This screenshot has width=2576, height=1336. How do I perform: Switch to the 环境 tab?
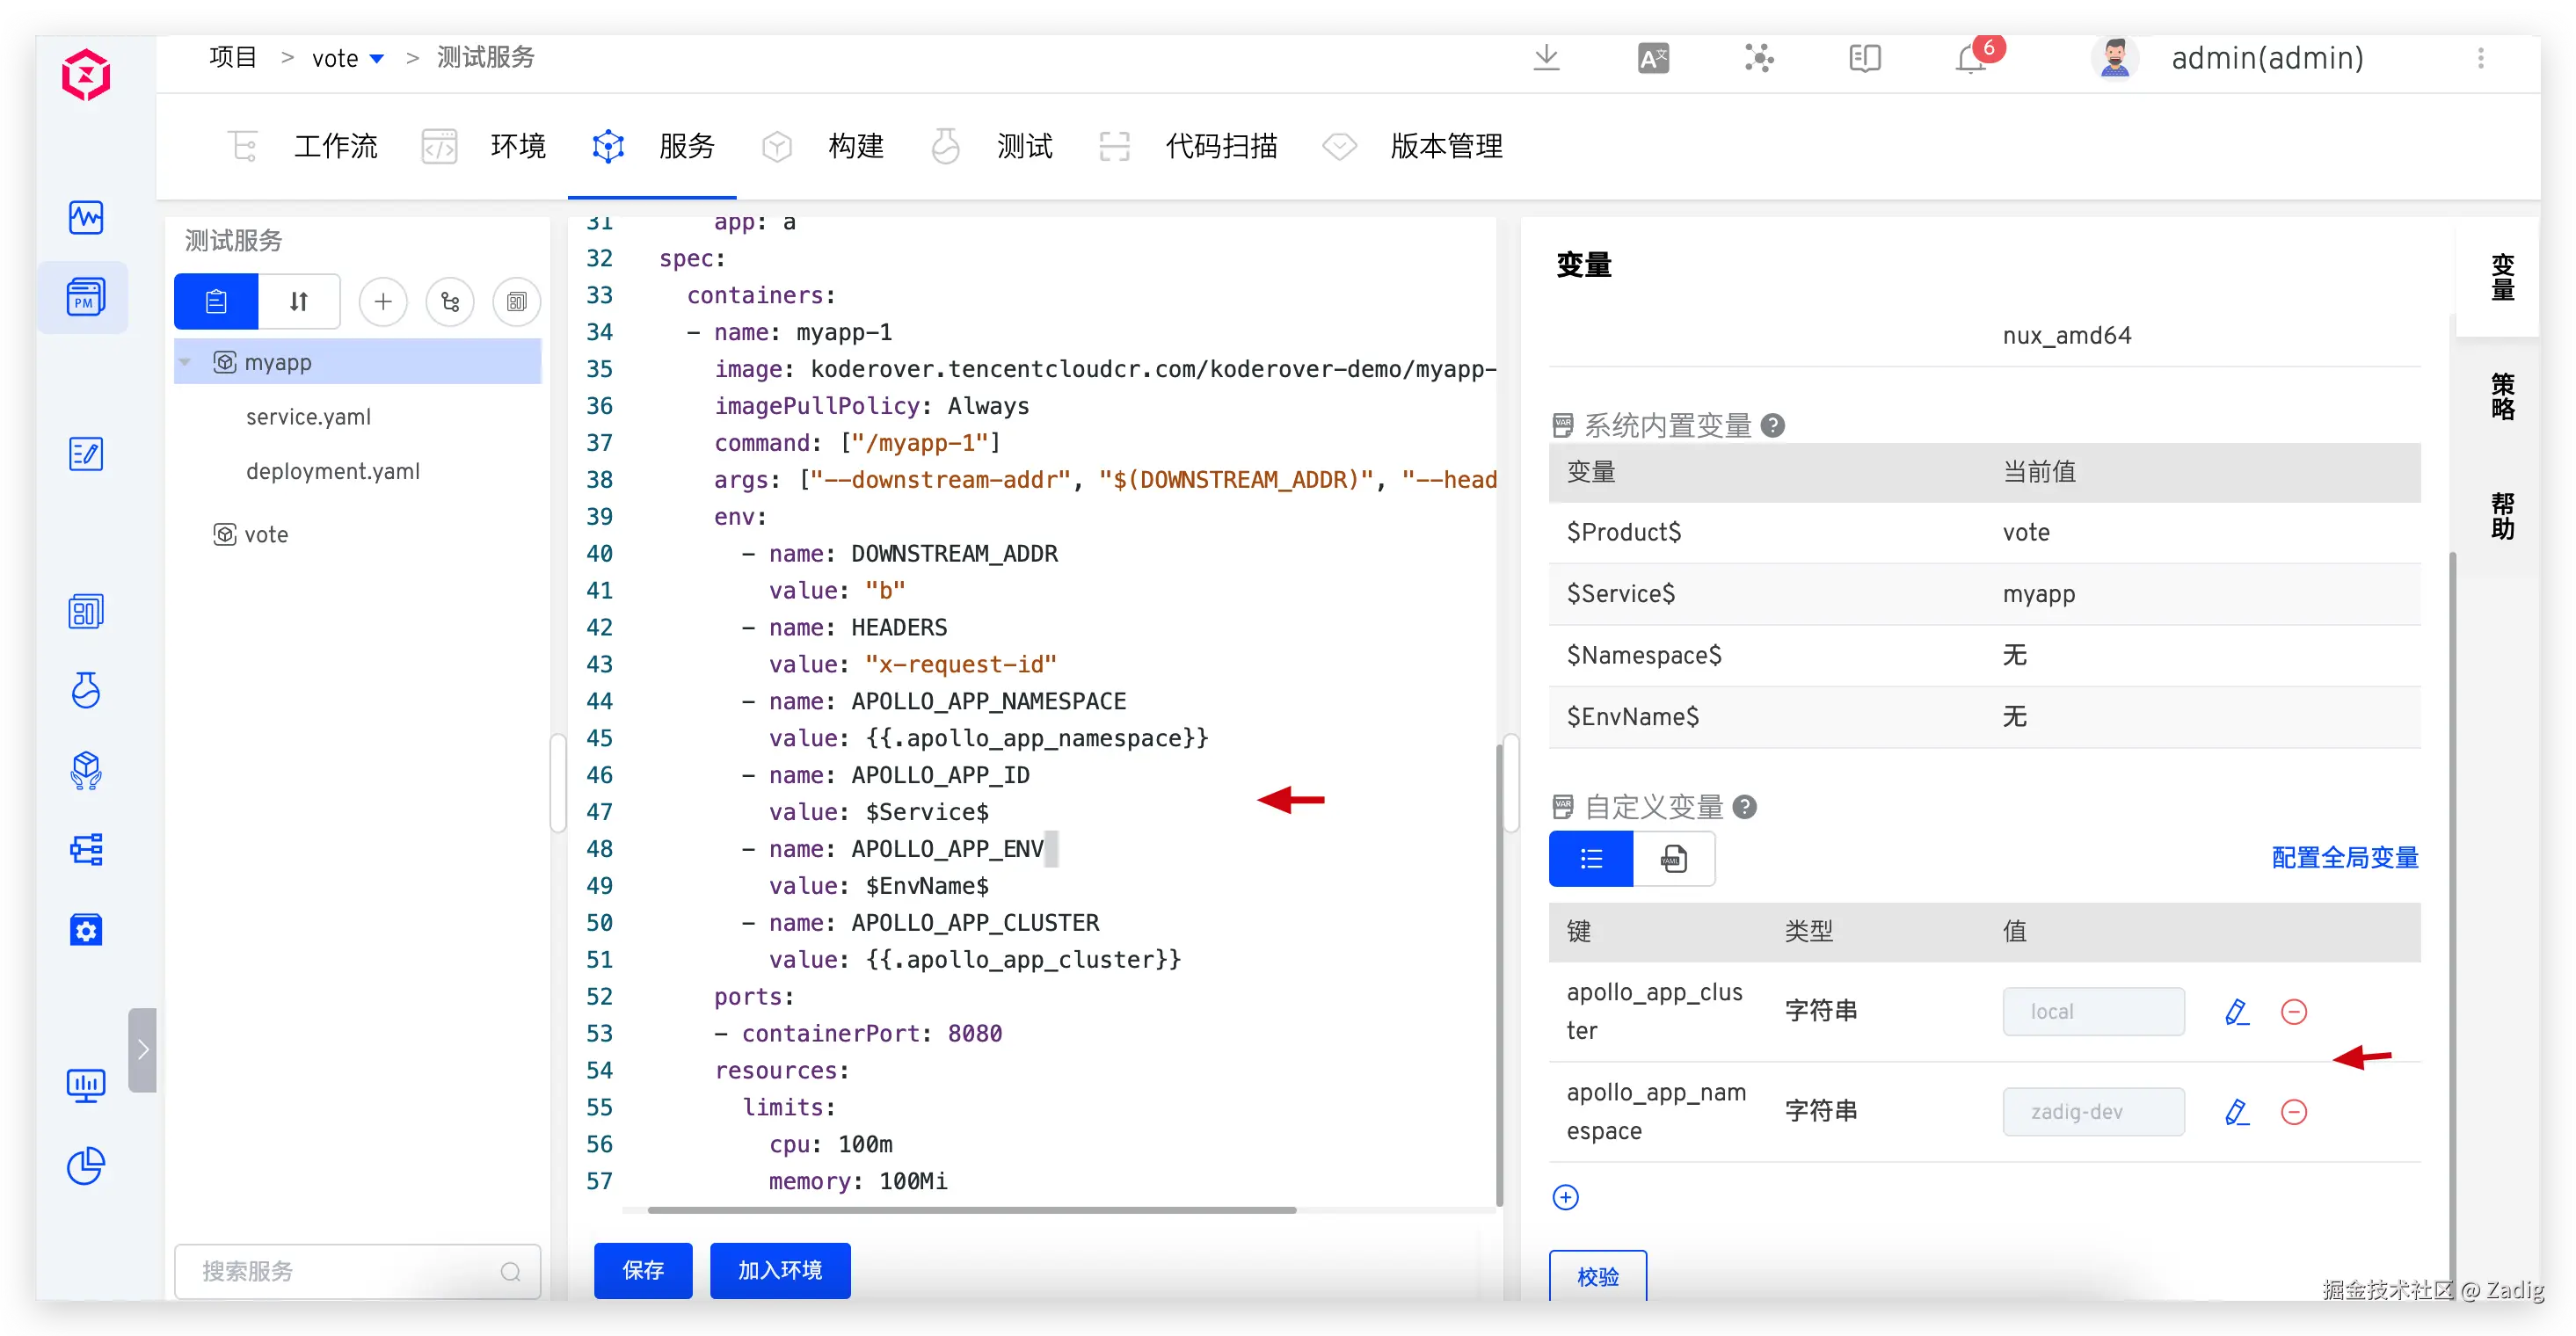click(x=517, y=147)
